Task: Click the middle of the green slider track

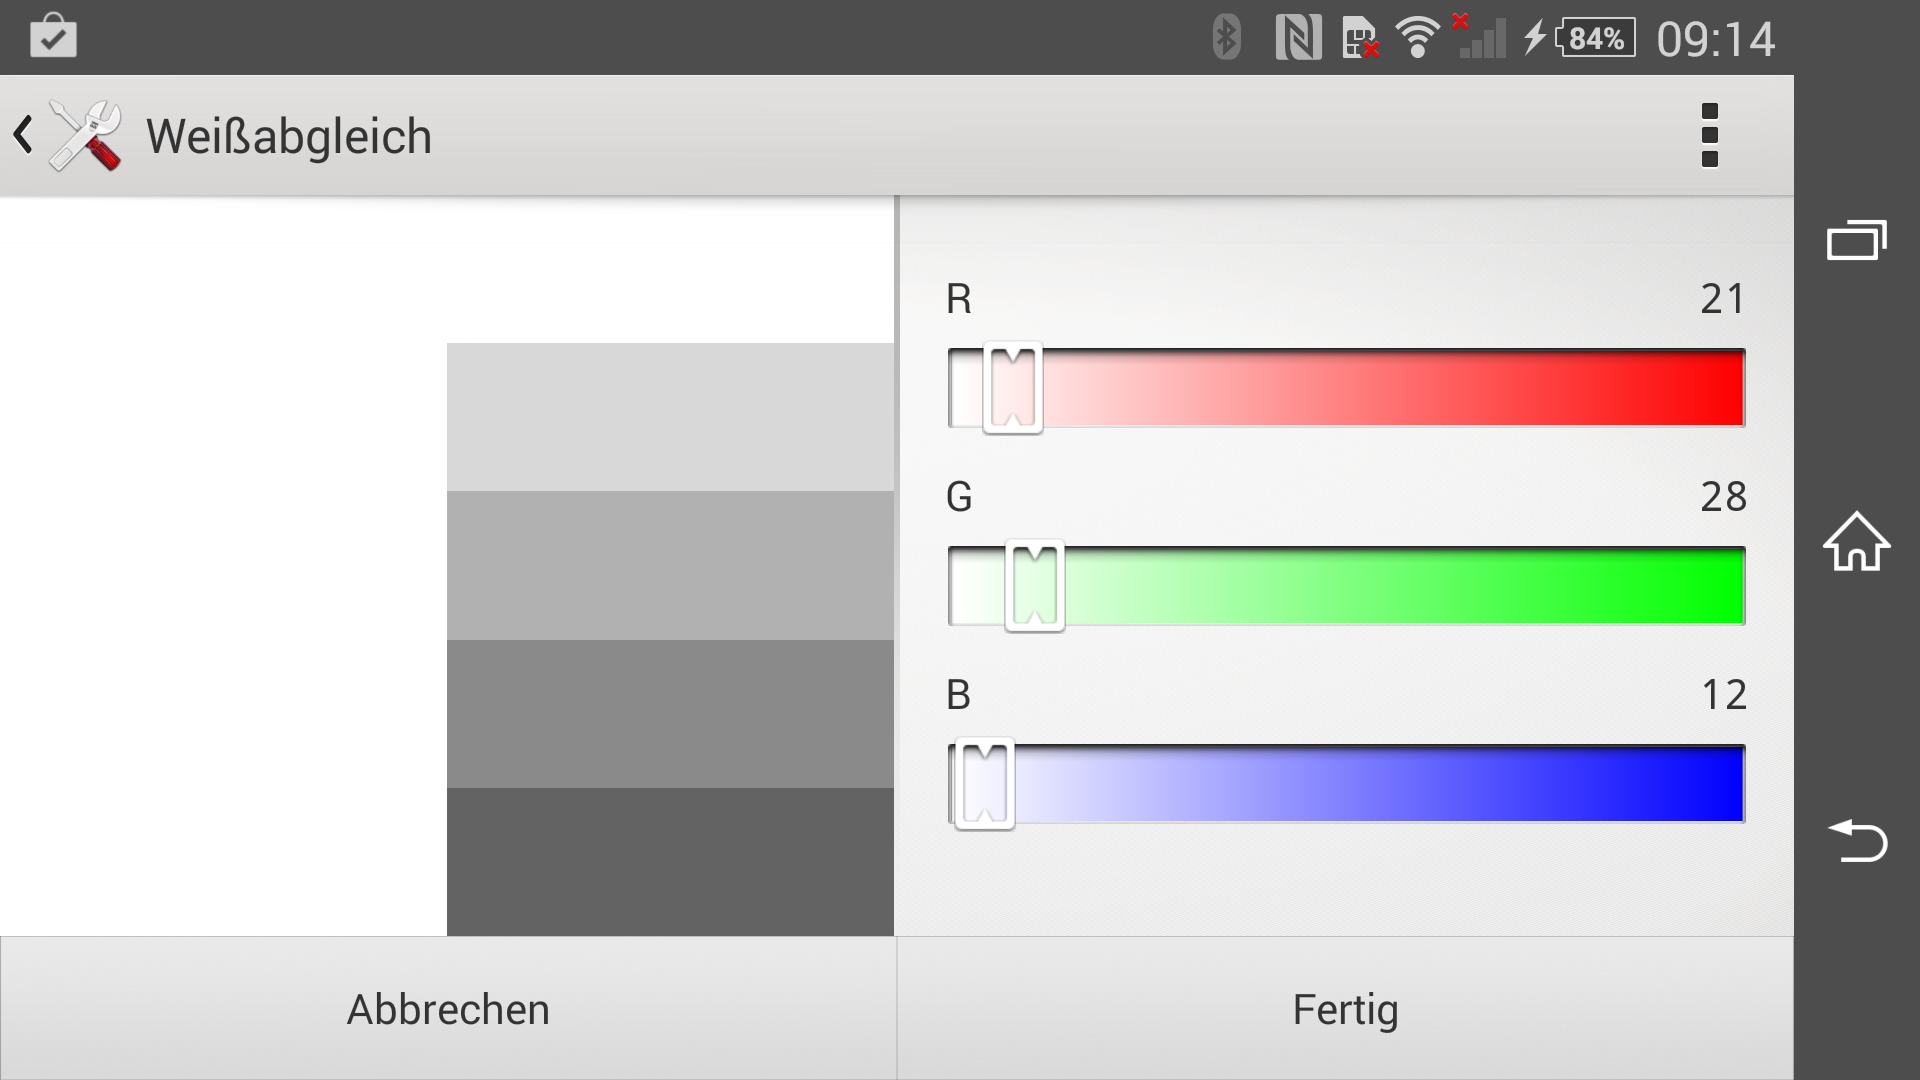Action: click(1346, 586)
